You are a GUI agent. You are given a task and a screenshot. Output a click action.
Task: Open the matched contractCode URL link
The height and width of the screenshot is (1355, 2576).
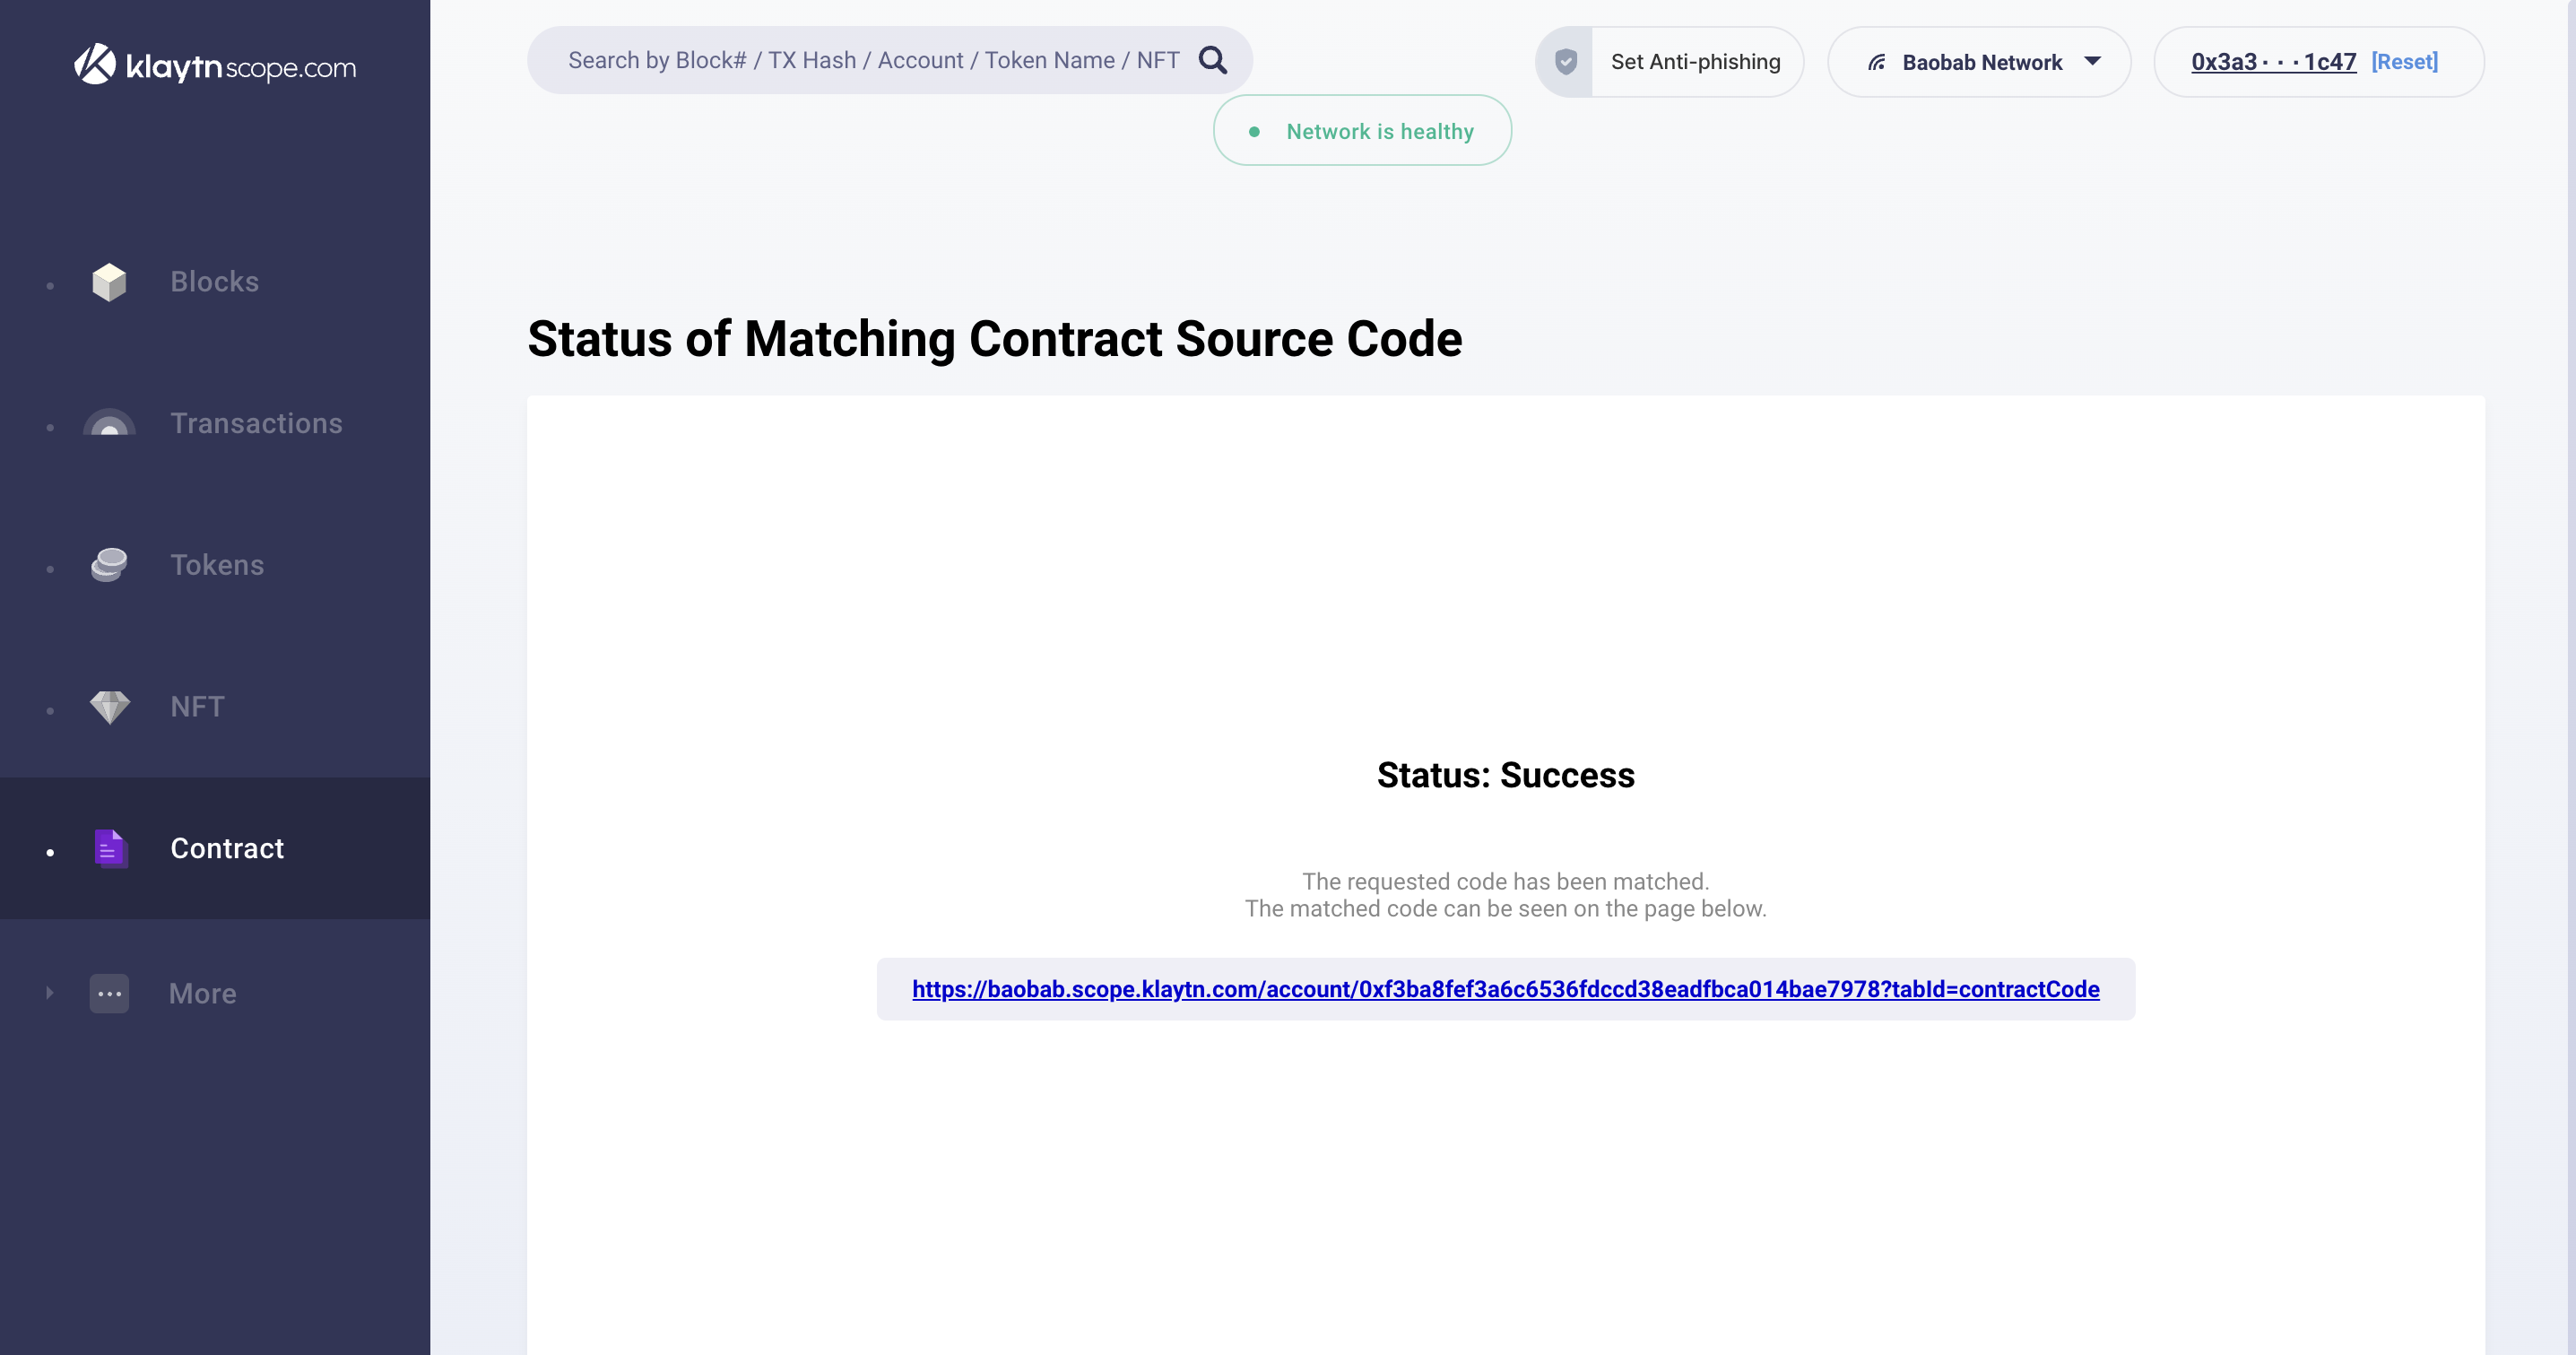pyautogui.click(x=1505, y=989)
